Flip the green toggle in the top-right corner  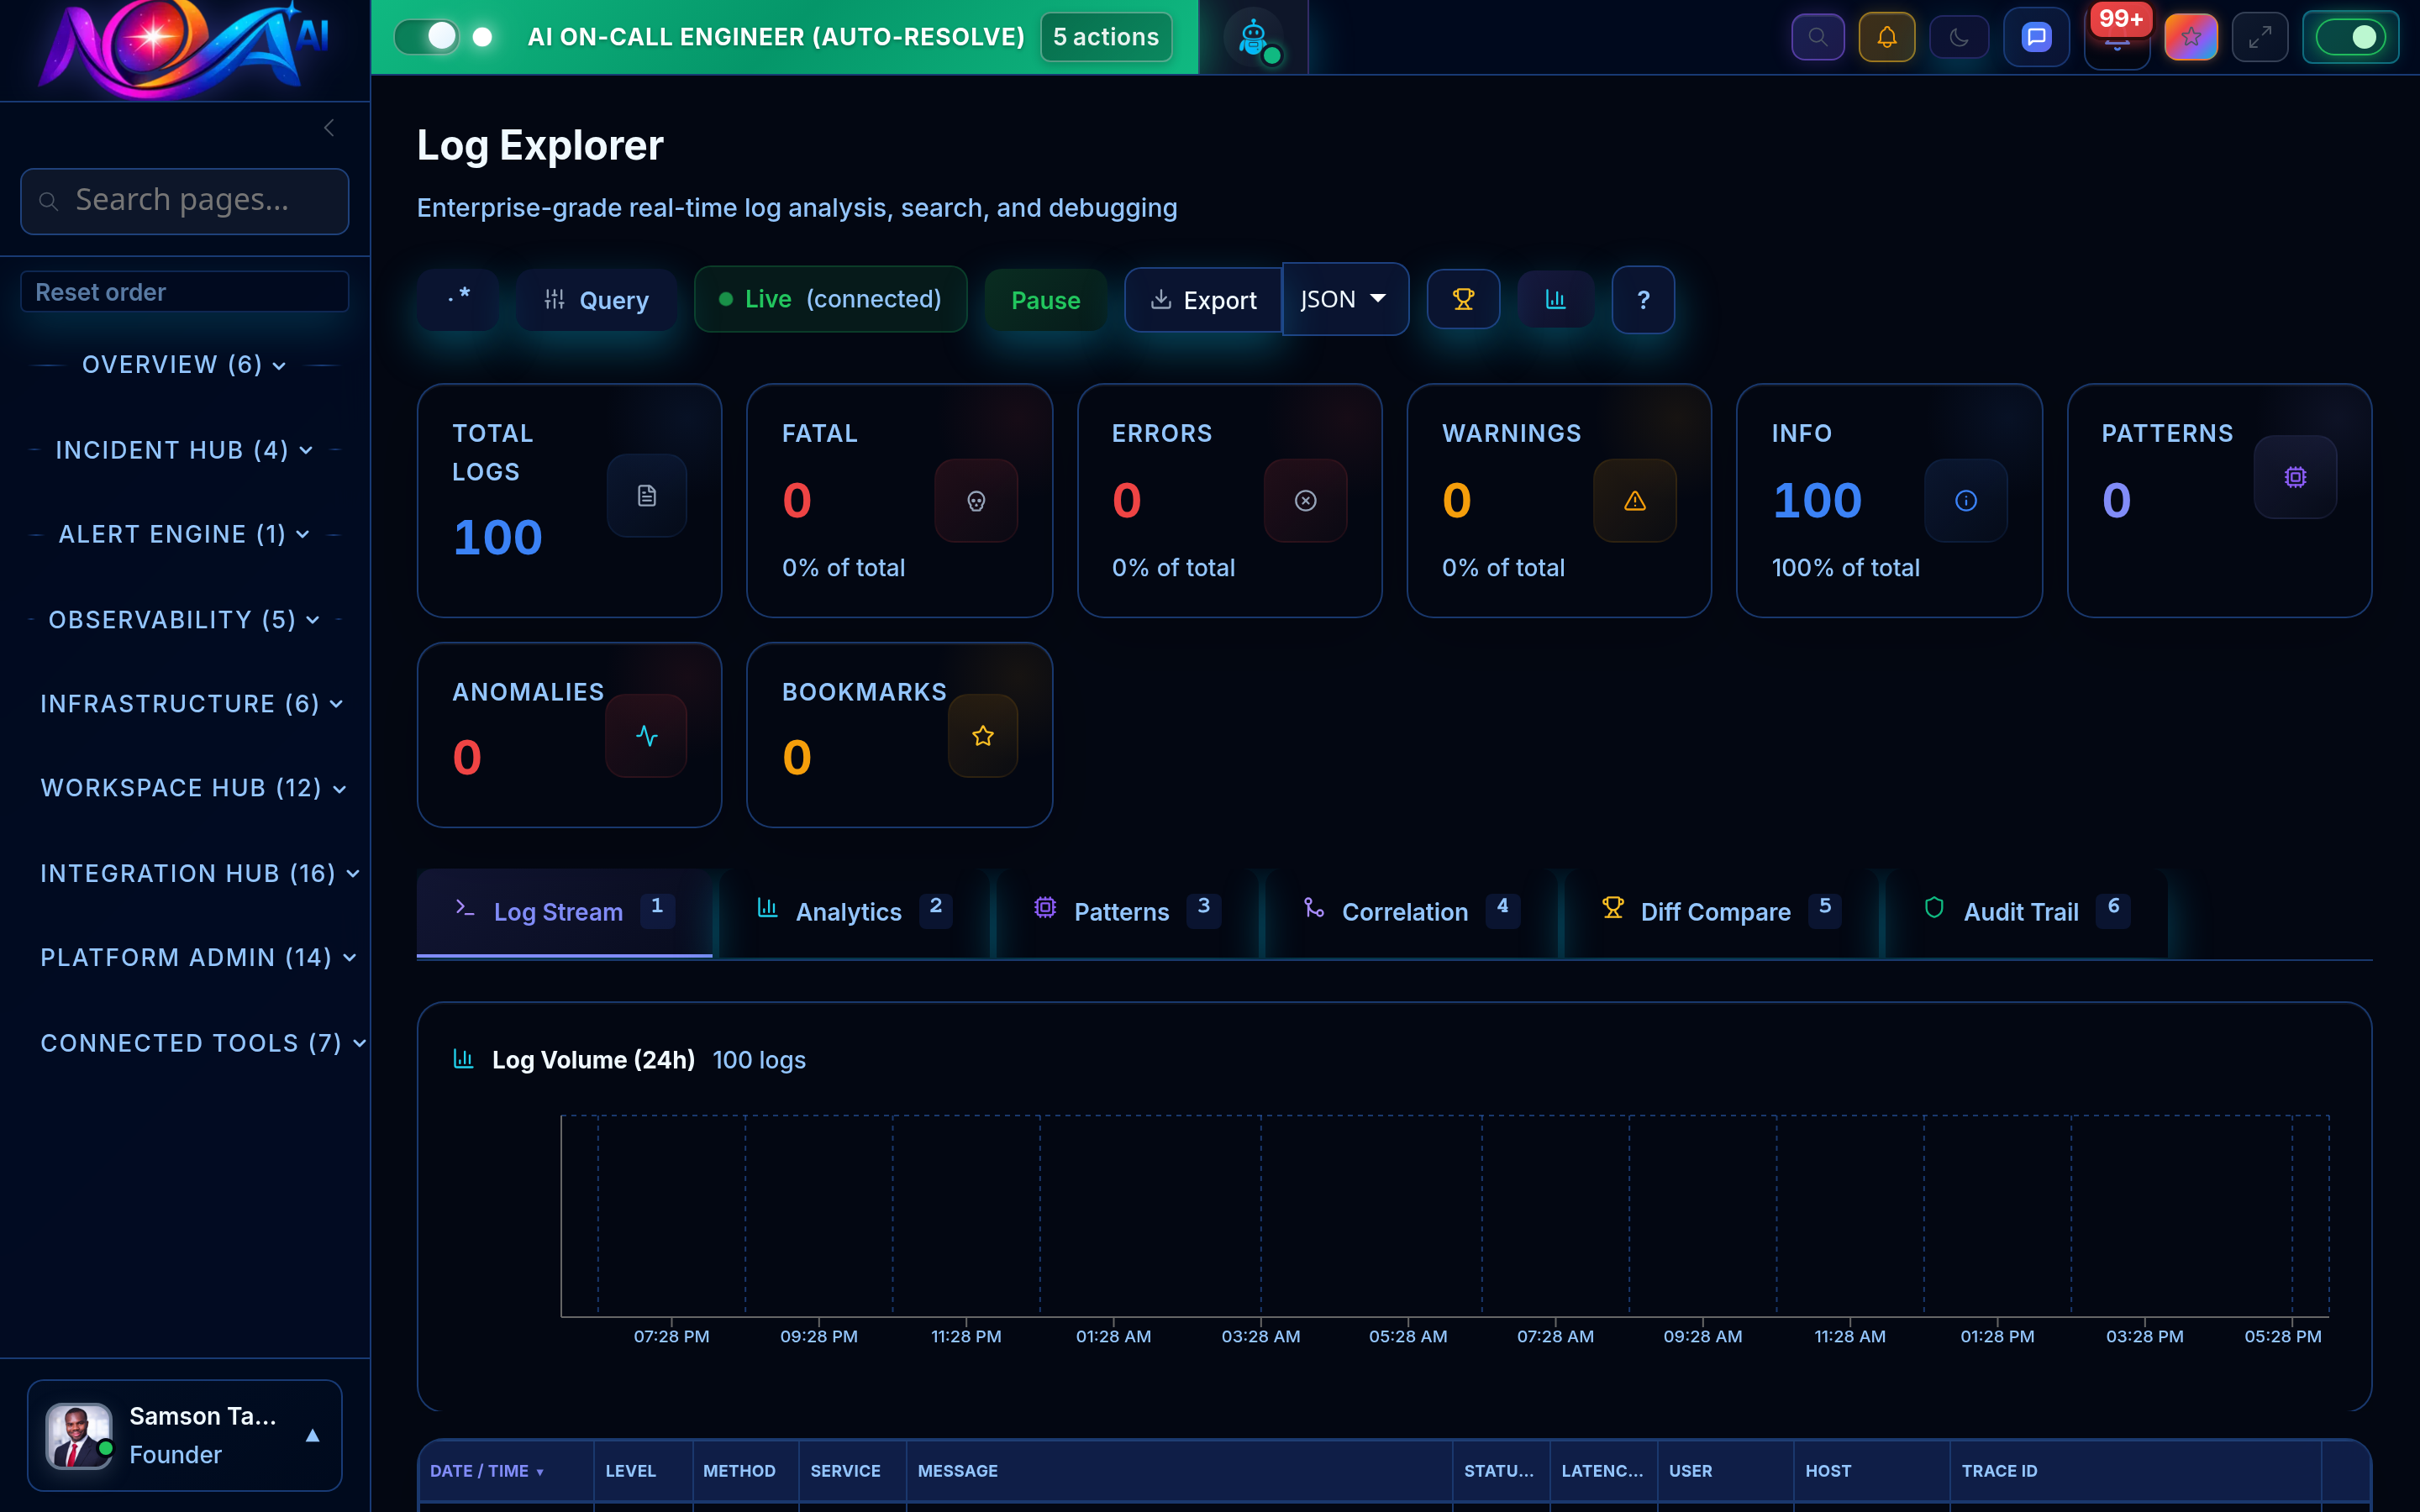pyautogui.click(x=2350, y=36)
